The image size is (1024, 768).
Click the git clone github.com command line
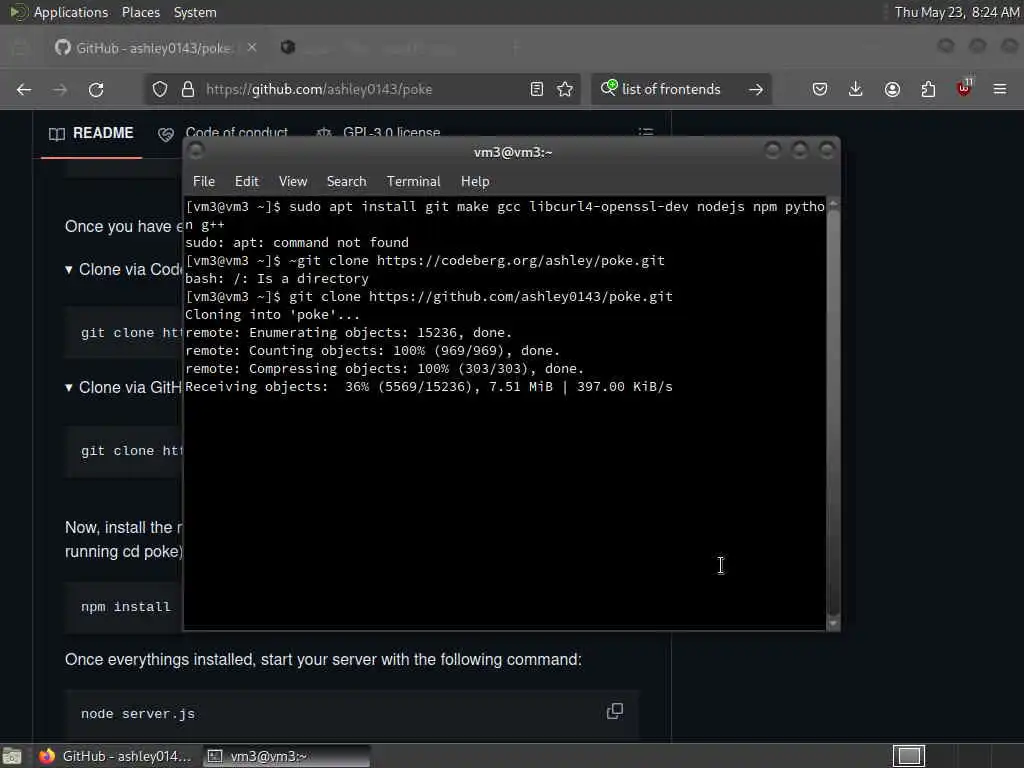click(x=428, y=296)
